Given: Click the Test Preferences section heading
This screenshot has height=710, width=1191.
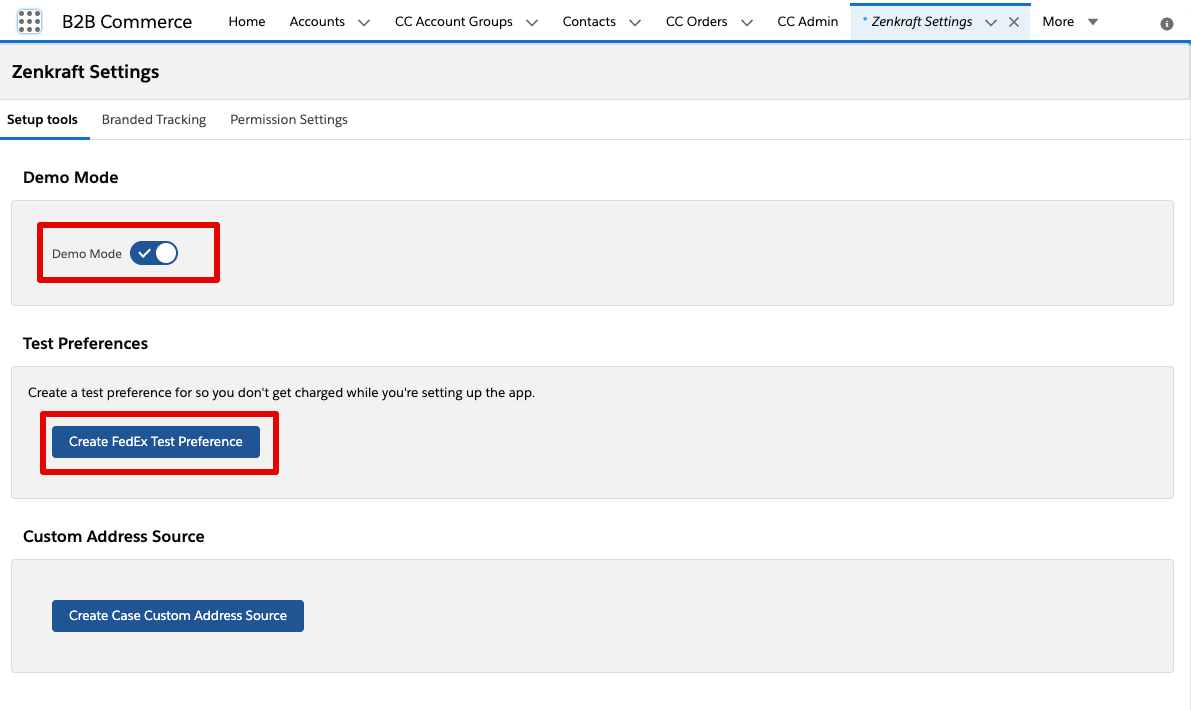Looking at the screenshot, I should coord(85,343).
